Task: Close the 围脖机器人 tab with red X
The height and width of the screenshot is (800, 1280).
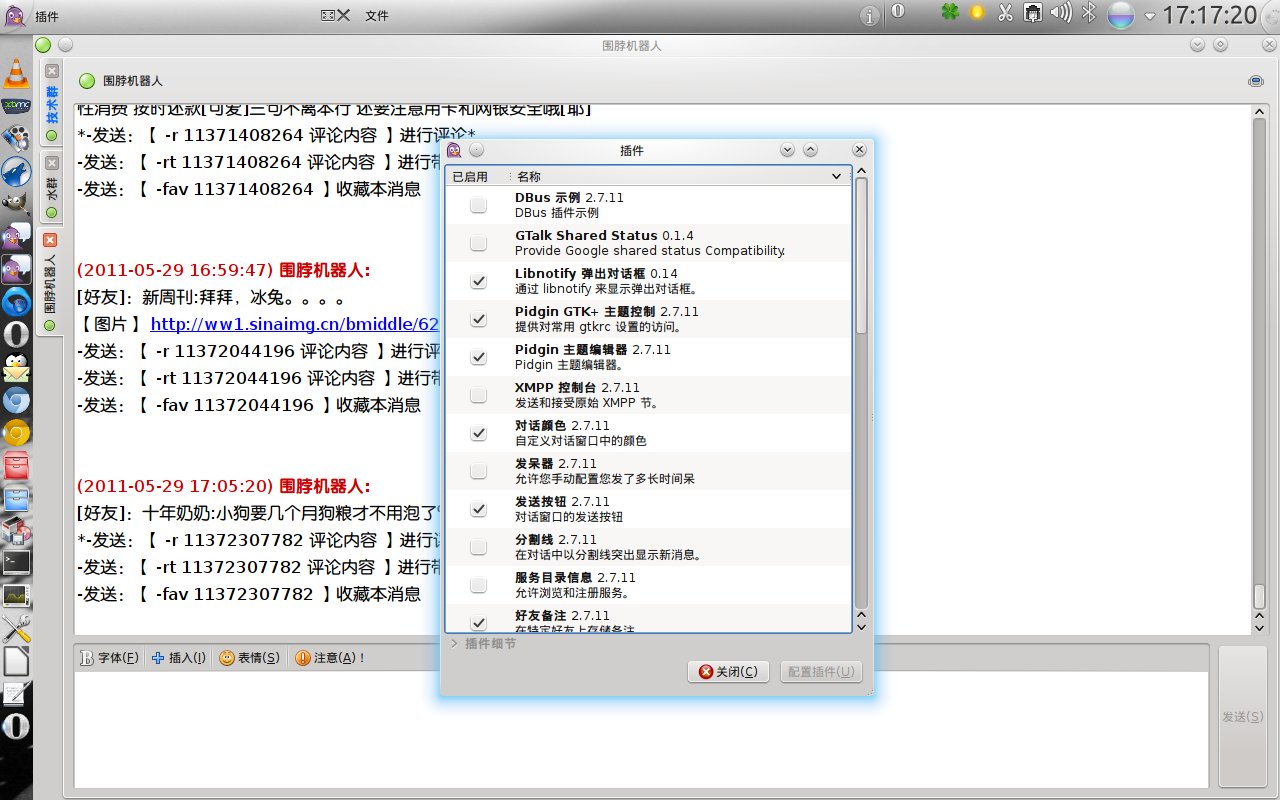Action: coord(51,240)
